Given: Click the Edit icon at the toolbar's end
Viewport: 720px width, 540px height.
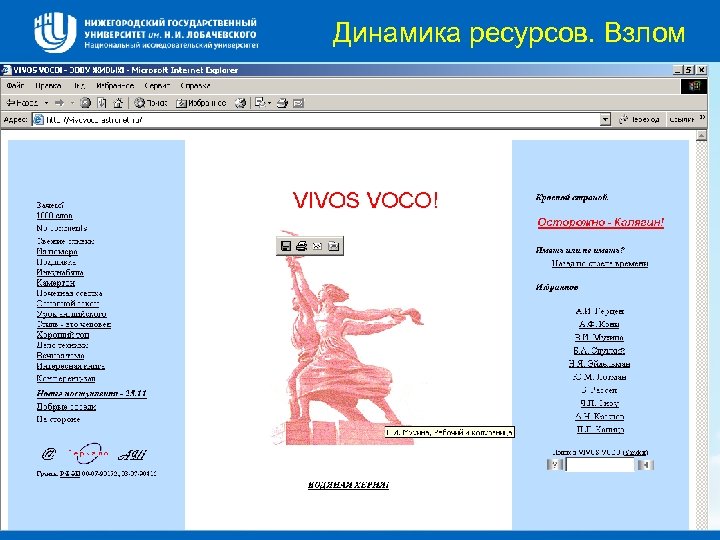Looking at the screenshot, I should point(298,103).
